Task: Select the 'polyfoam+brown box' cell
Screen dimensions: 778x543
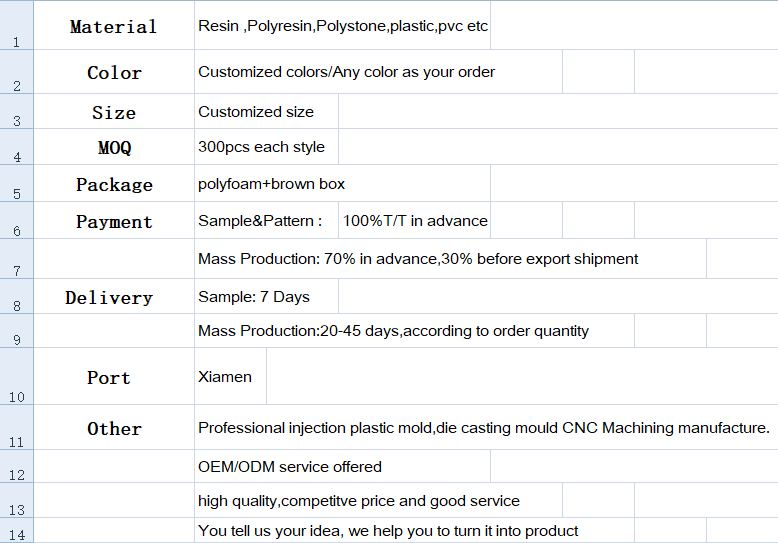Action: (x=342, y=183)
